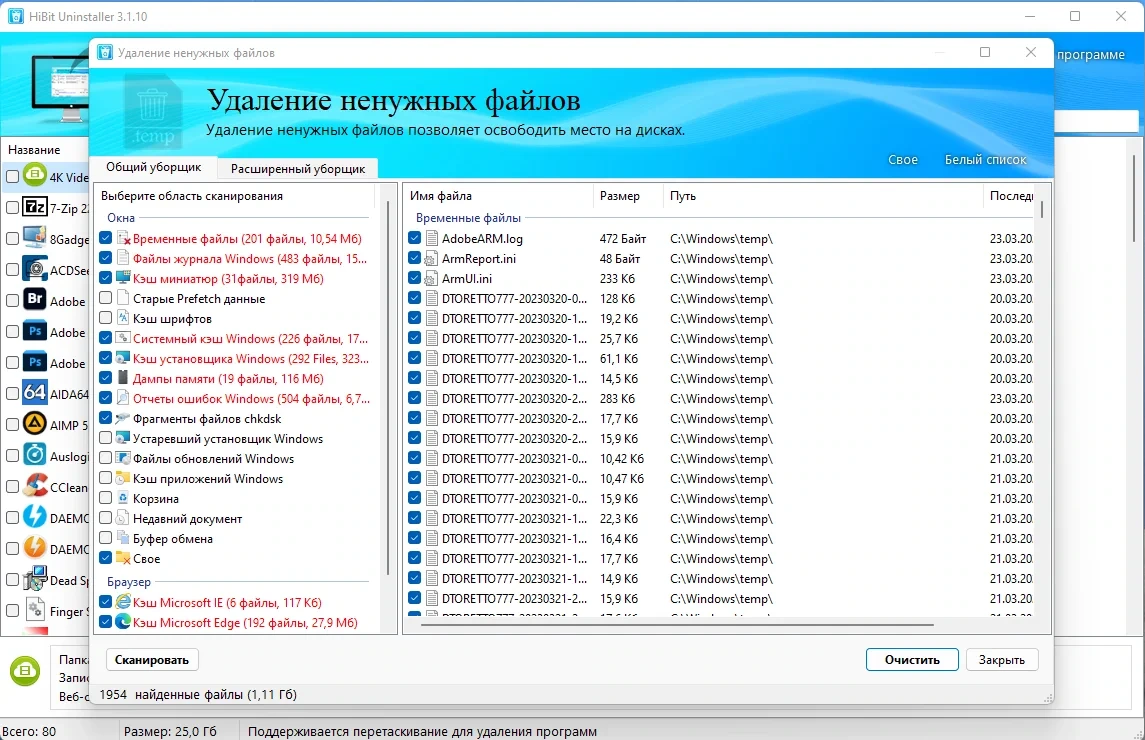Click the clipboard (Буфер обмена) icon
Viewport: 1145px width, 740px height.
tap(123, 538)
